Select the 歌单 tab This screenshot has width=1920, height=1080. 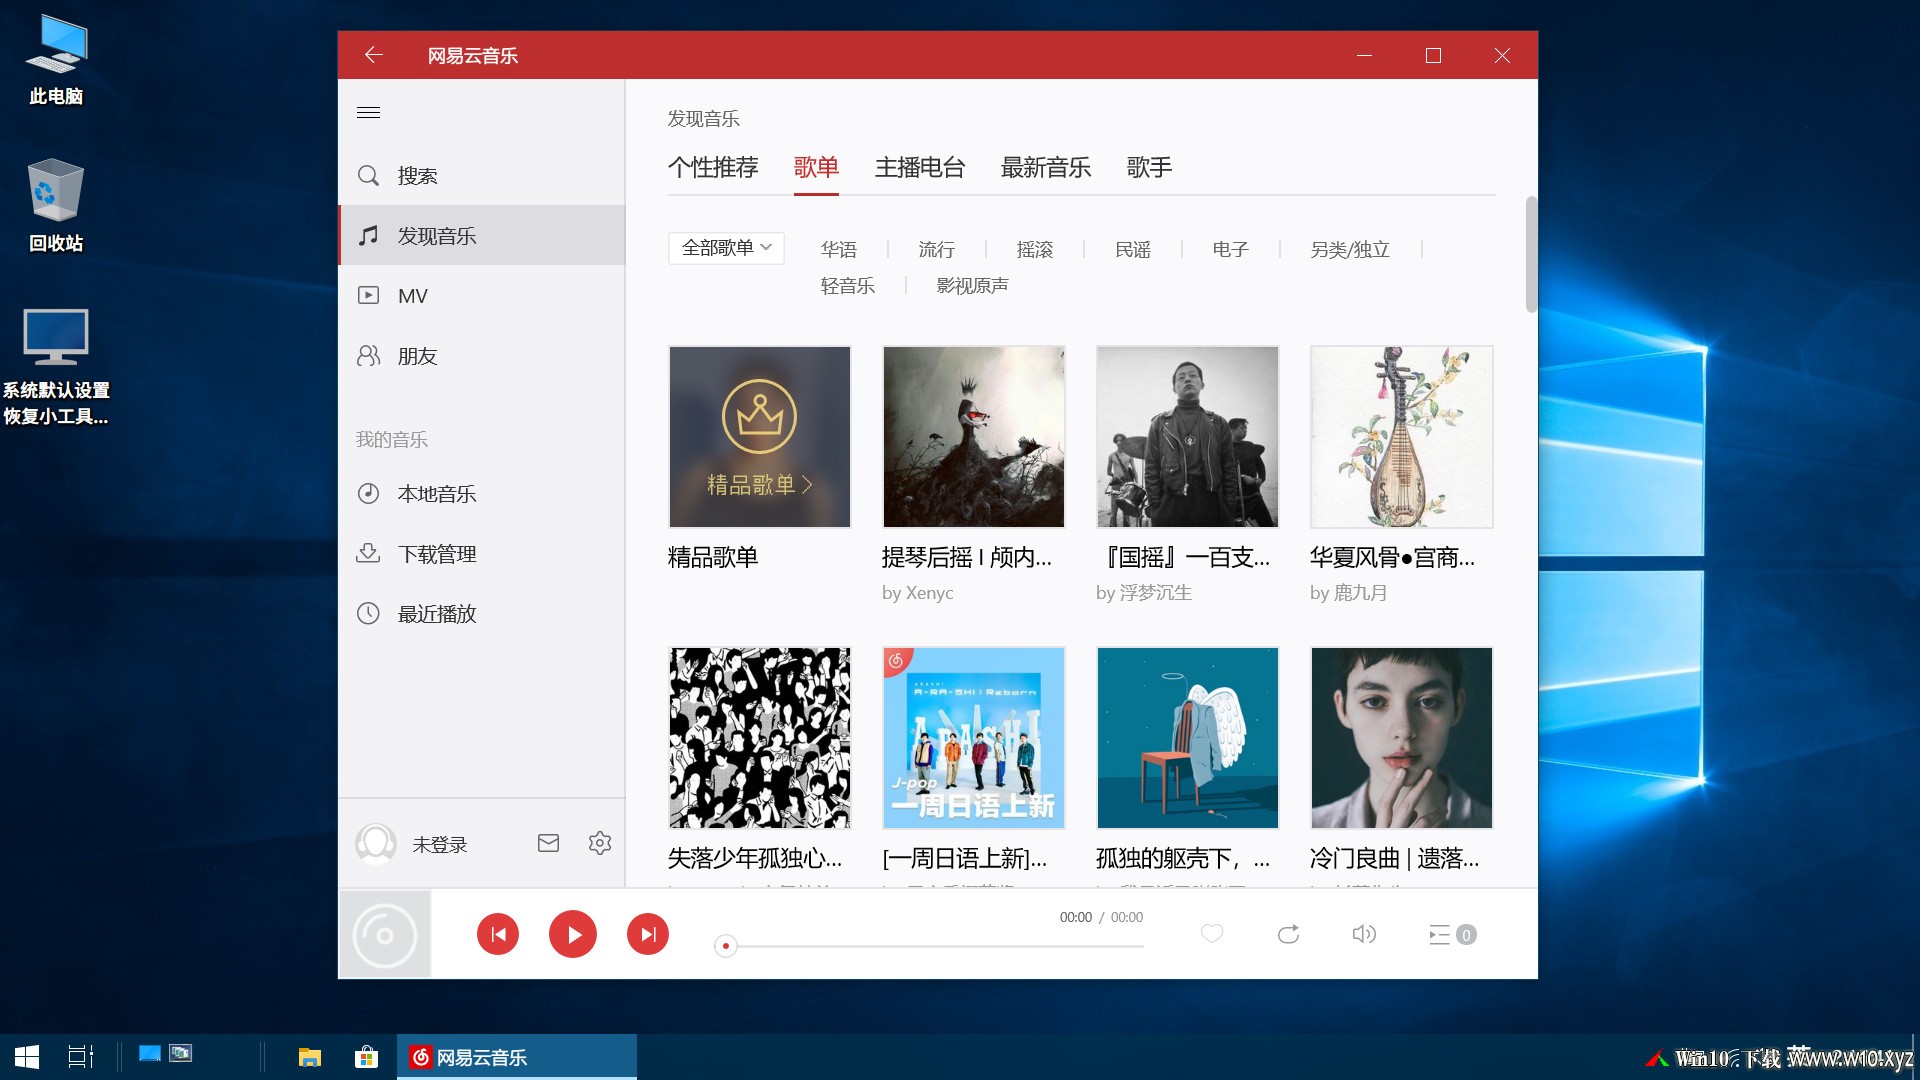[816, 167]
